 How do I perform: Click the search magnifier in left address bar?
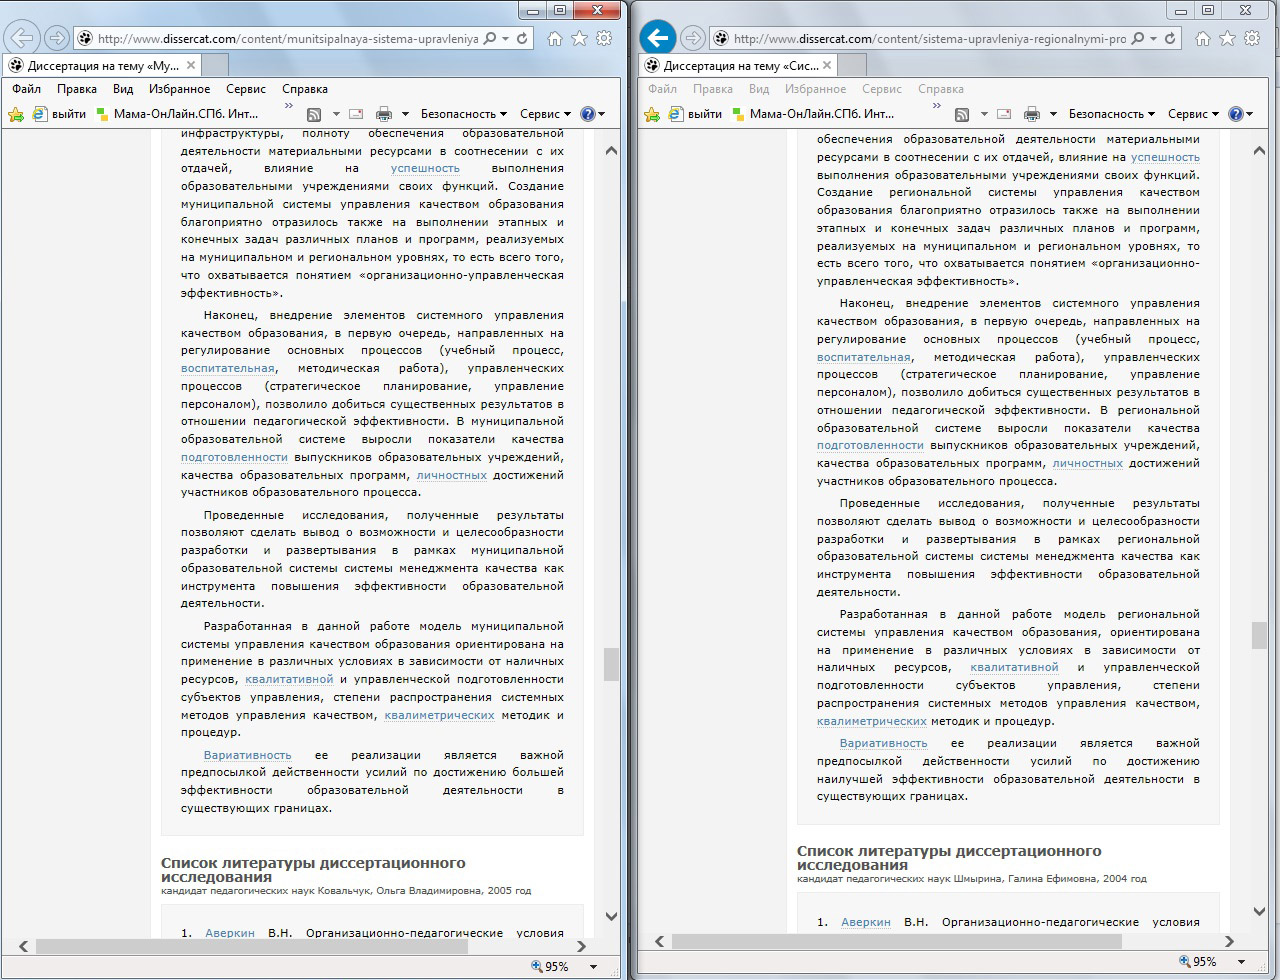(x=489, y=39)
